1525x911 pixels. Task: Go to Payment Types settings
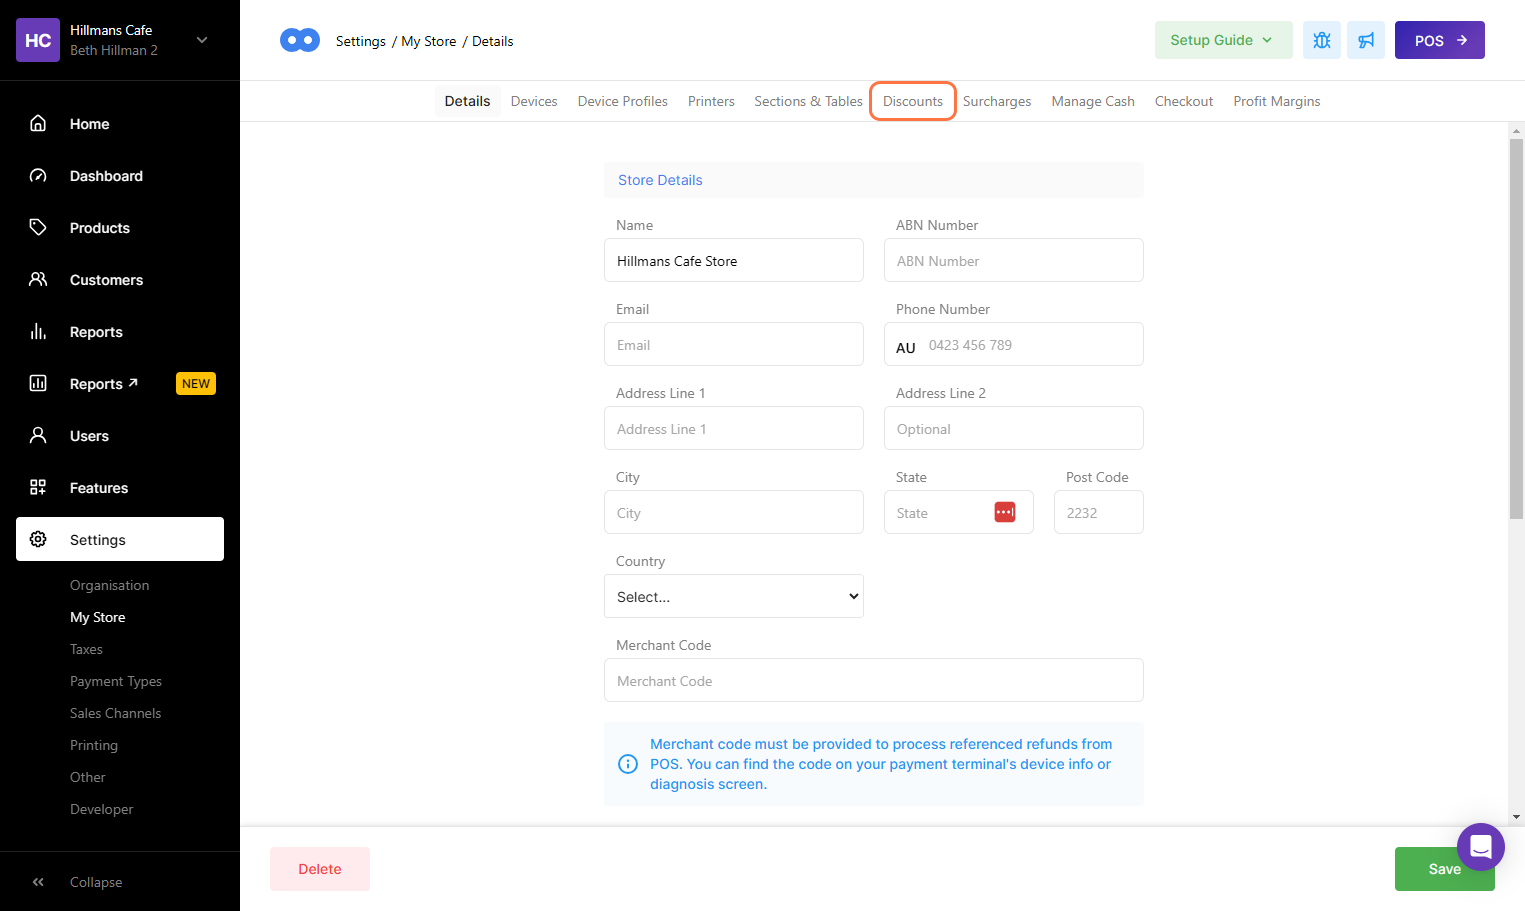(x=116, y=681)
